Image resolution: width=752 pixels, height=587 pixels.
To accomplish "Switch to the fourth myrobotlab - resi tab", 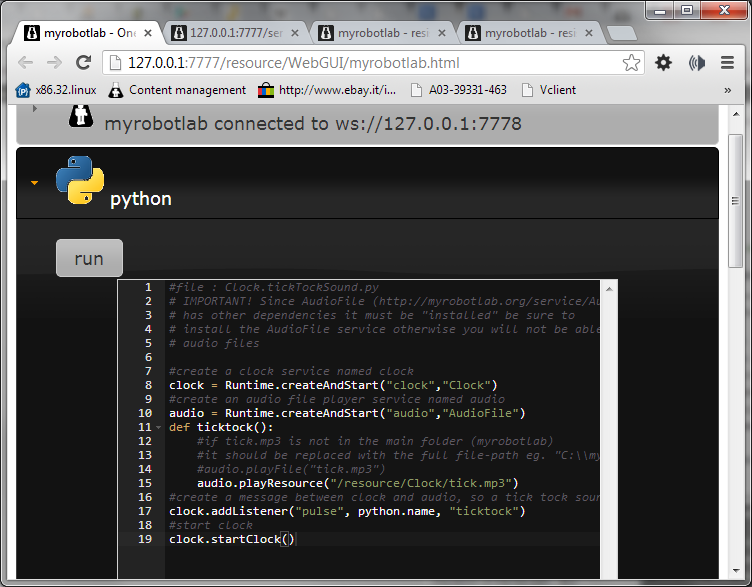I will [x=529, y=33].
